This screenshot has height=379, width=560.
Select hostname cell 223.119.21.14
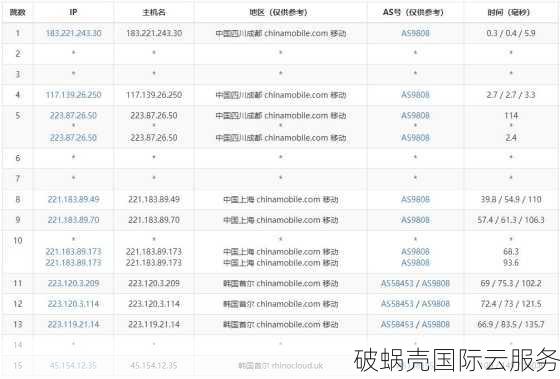(x=154, y=324)
